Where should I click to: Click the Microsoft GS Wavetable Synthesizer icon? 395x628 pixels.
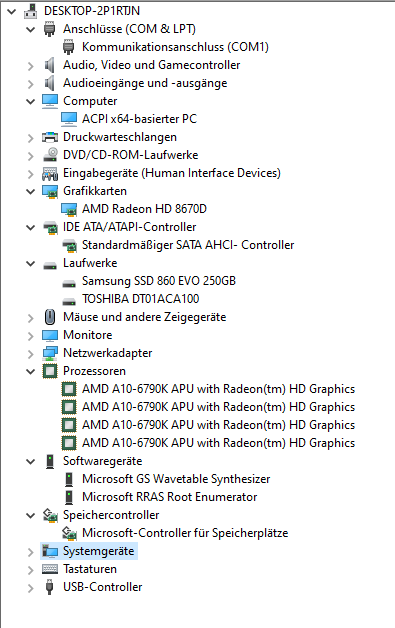[69, 479]
